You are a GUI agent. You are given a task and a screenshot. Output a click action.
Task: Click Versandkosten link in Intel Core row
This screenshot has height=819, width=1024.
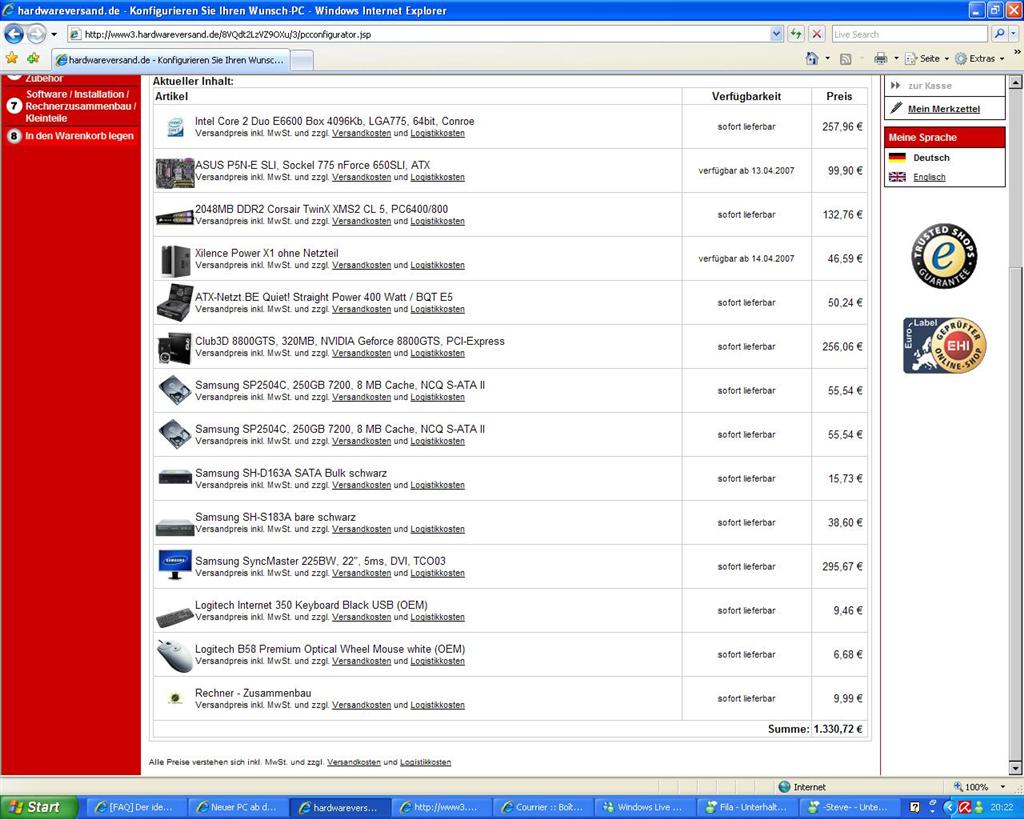tap(361, 133)
